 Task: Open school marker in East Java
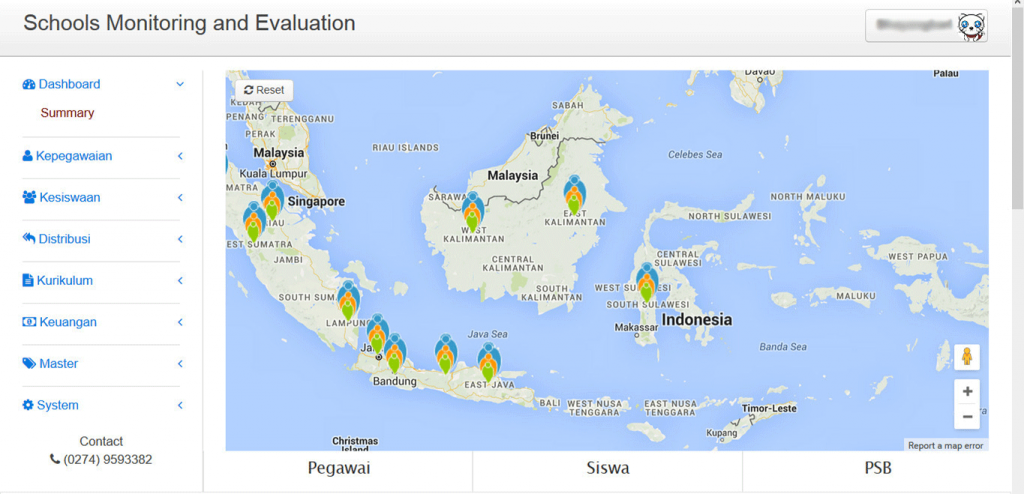[x=488, y=362]
